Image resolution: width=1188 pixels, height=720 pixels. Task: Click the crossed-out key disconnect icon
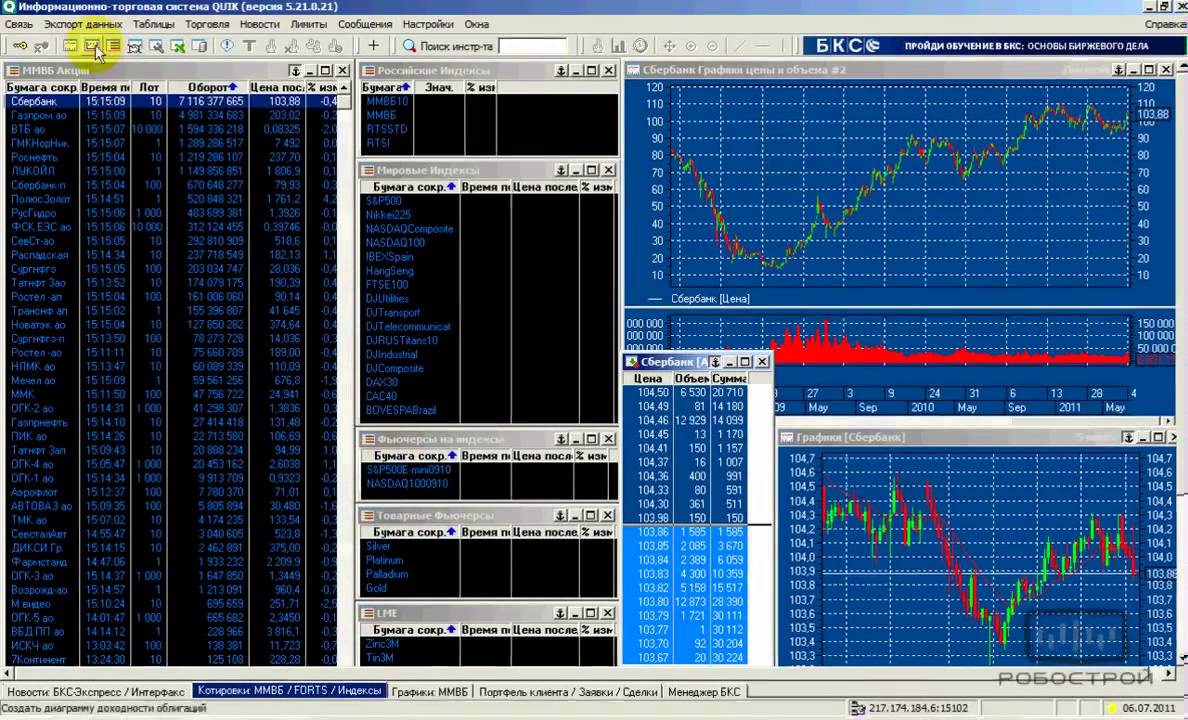[x=42, y=46]
